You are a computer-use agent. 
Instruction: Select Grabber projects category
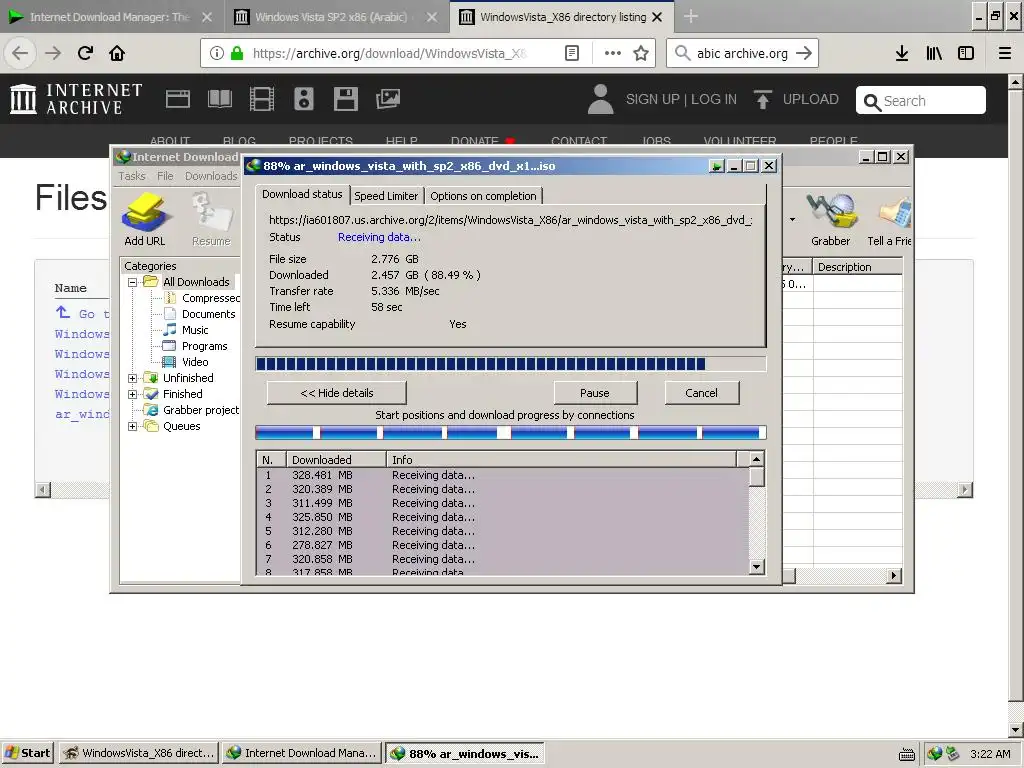tap(200, 410)
